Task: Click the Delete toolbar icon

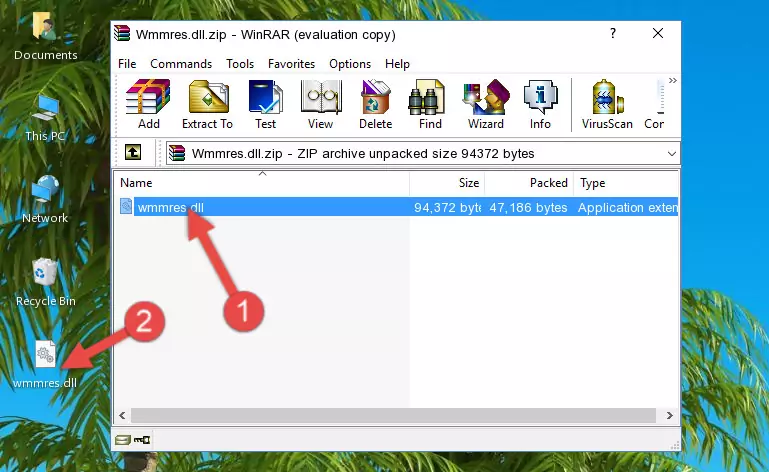Action: pos(375,105)
